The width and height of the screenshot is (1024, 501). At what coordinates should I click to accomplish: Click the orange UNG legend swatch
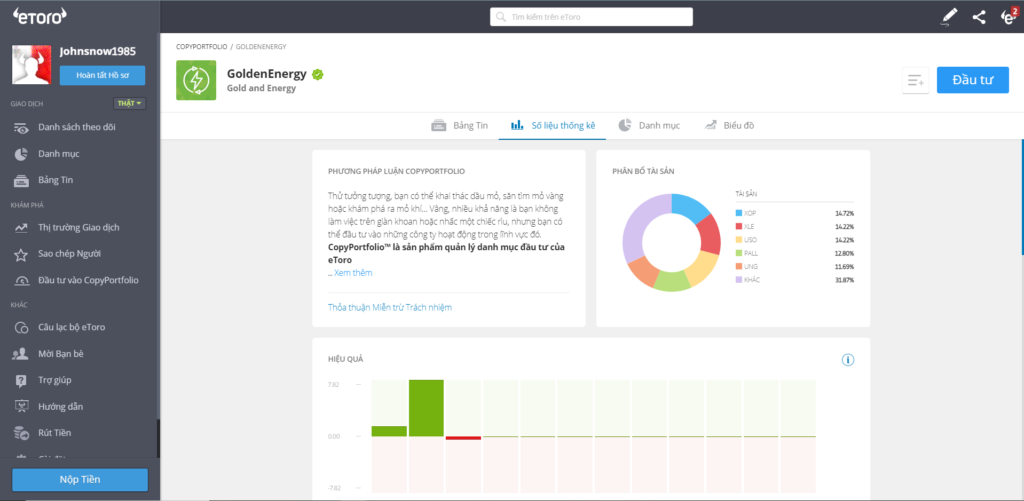click(739, 267)
